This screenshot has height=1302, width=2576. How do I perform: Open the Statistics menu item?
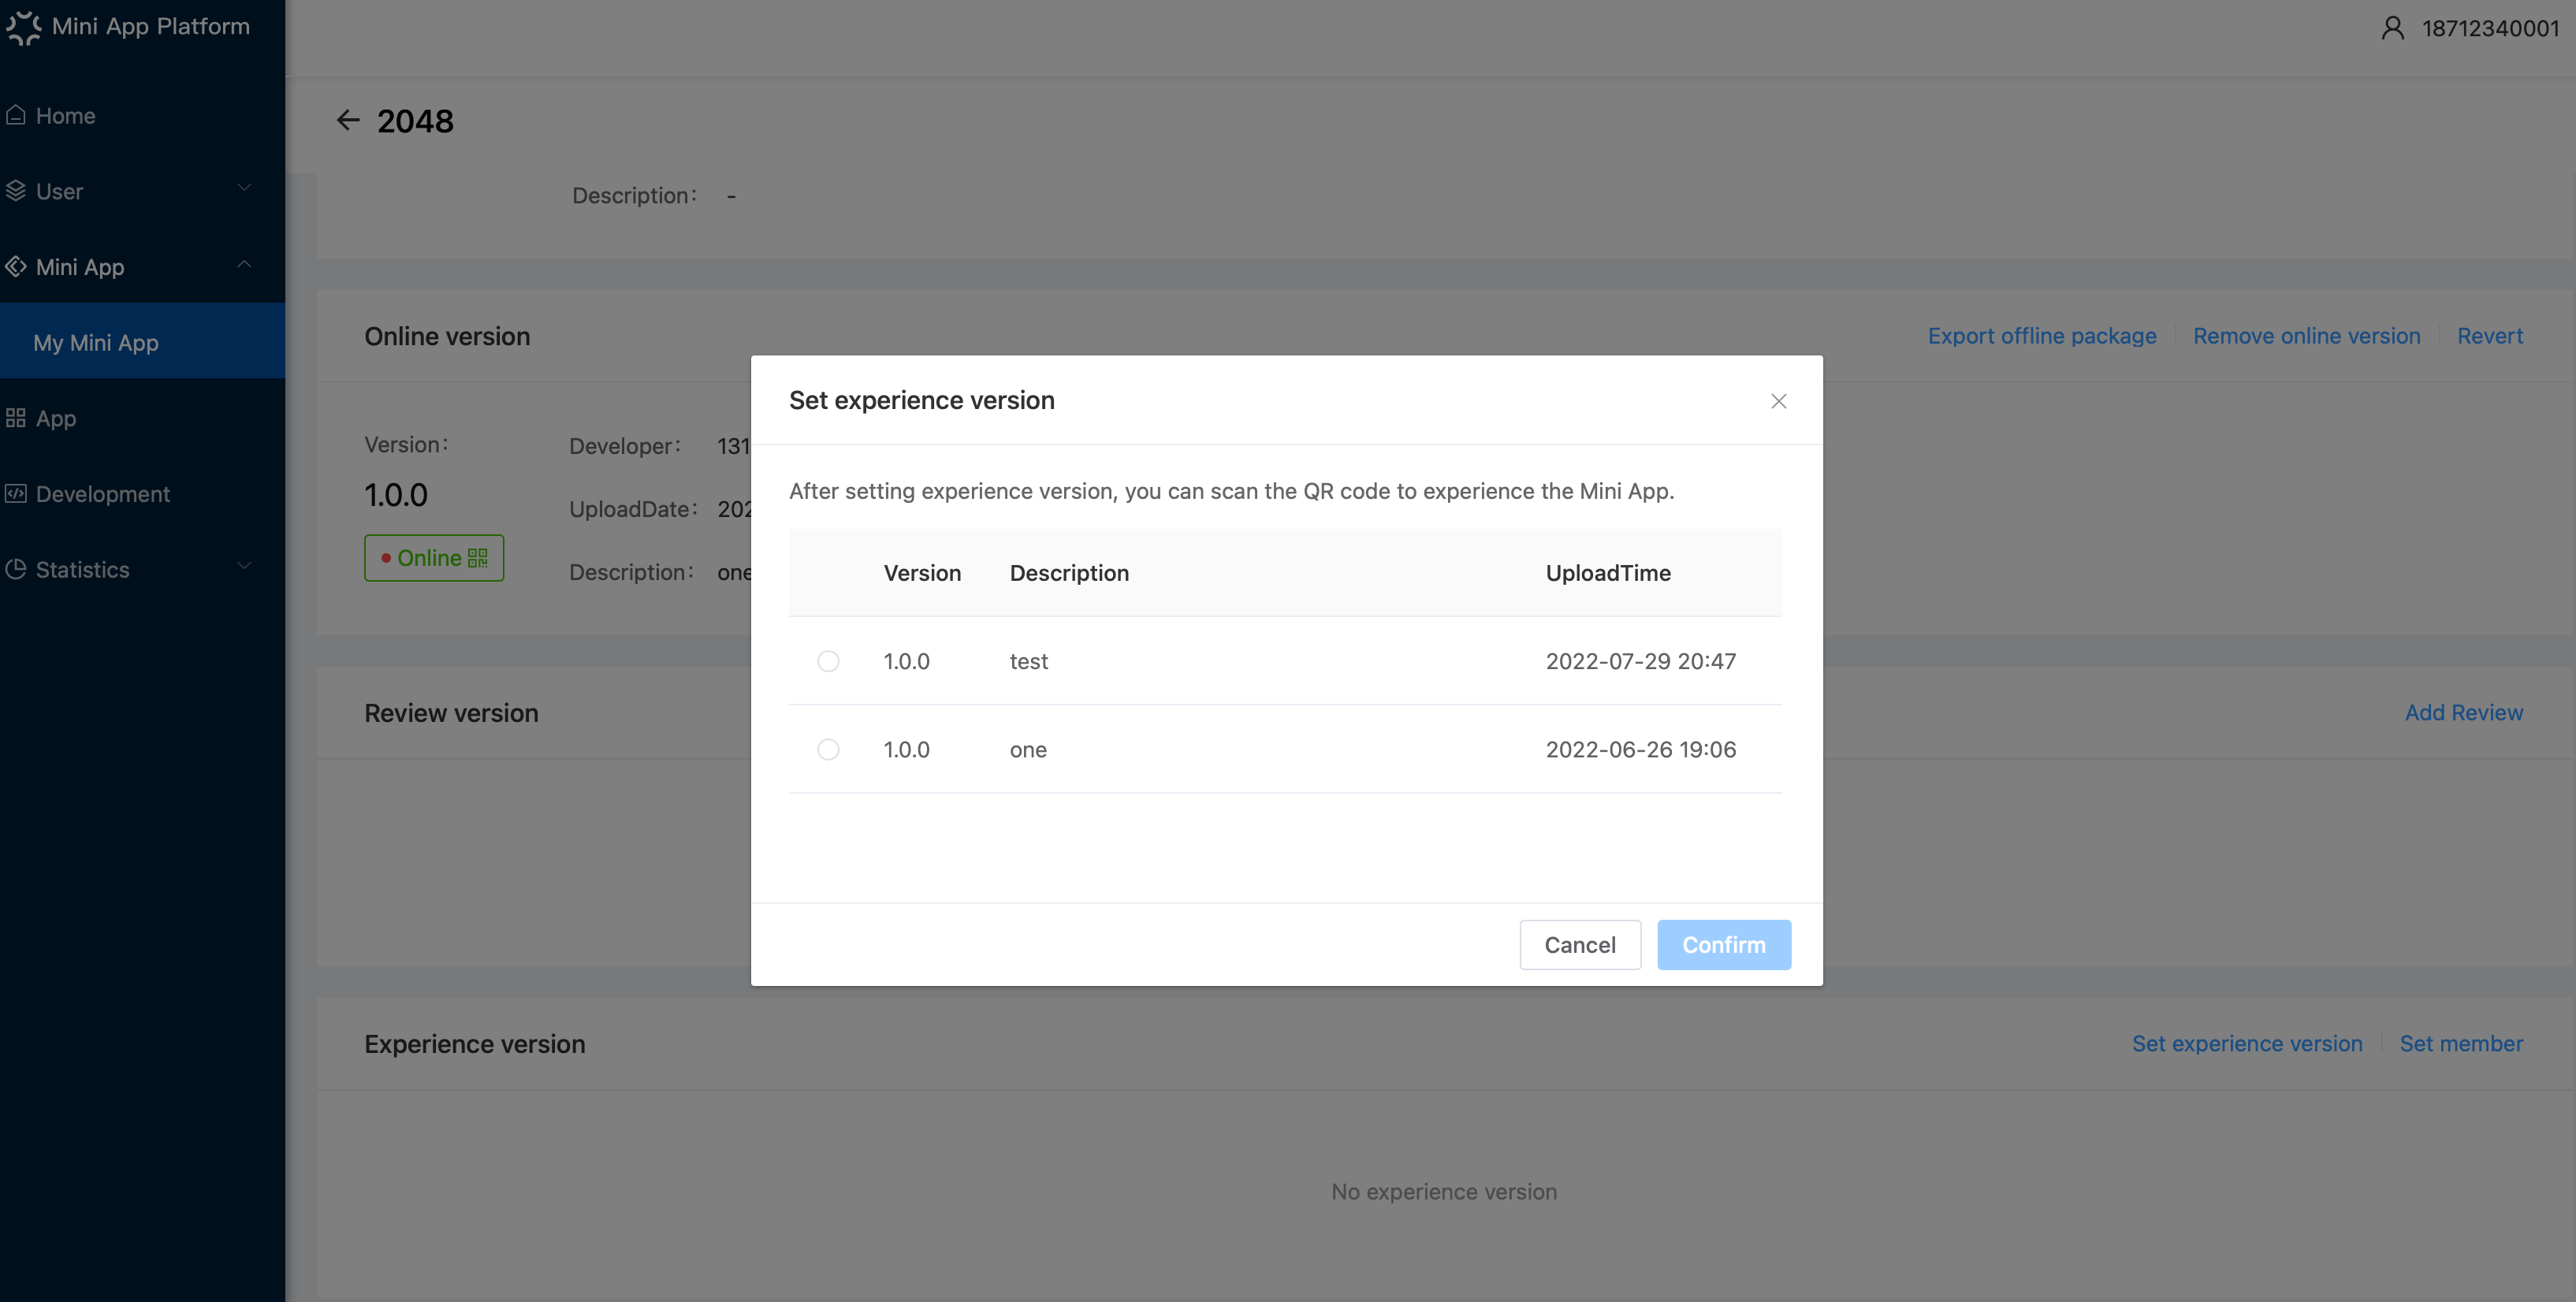pyautogui.click(x=142, y=569)
